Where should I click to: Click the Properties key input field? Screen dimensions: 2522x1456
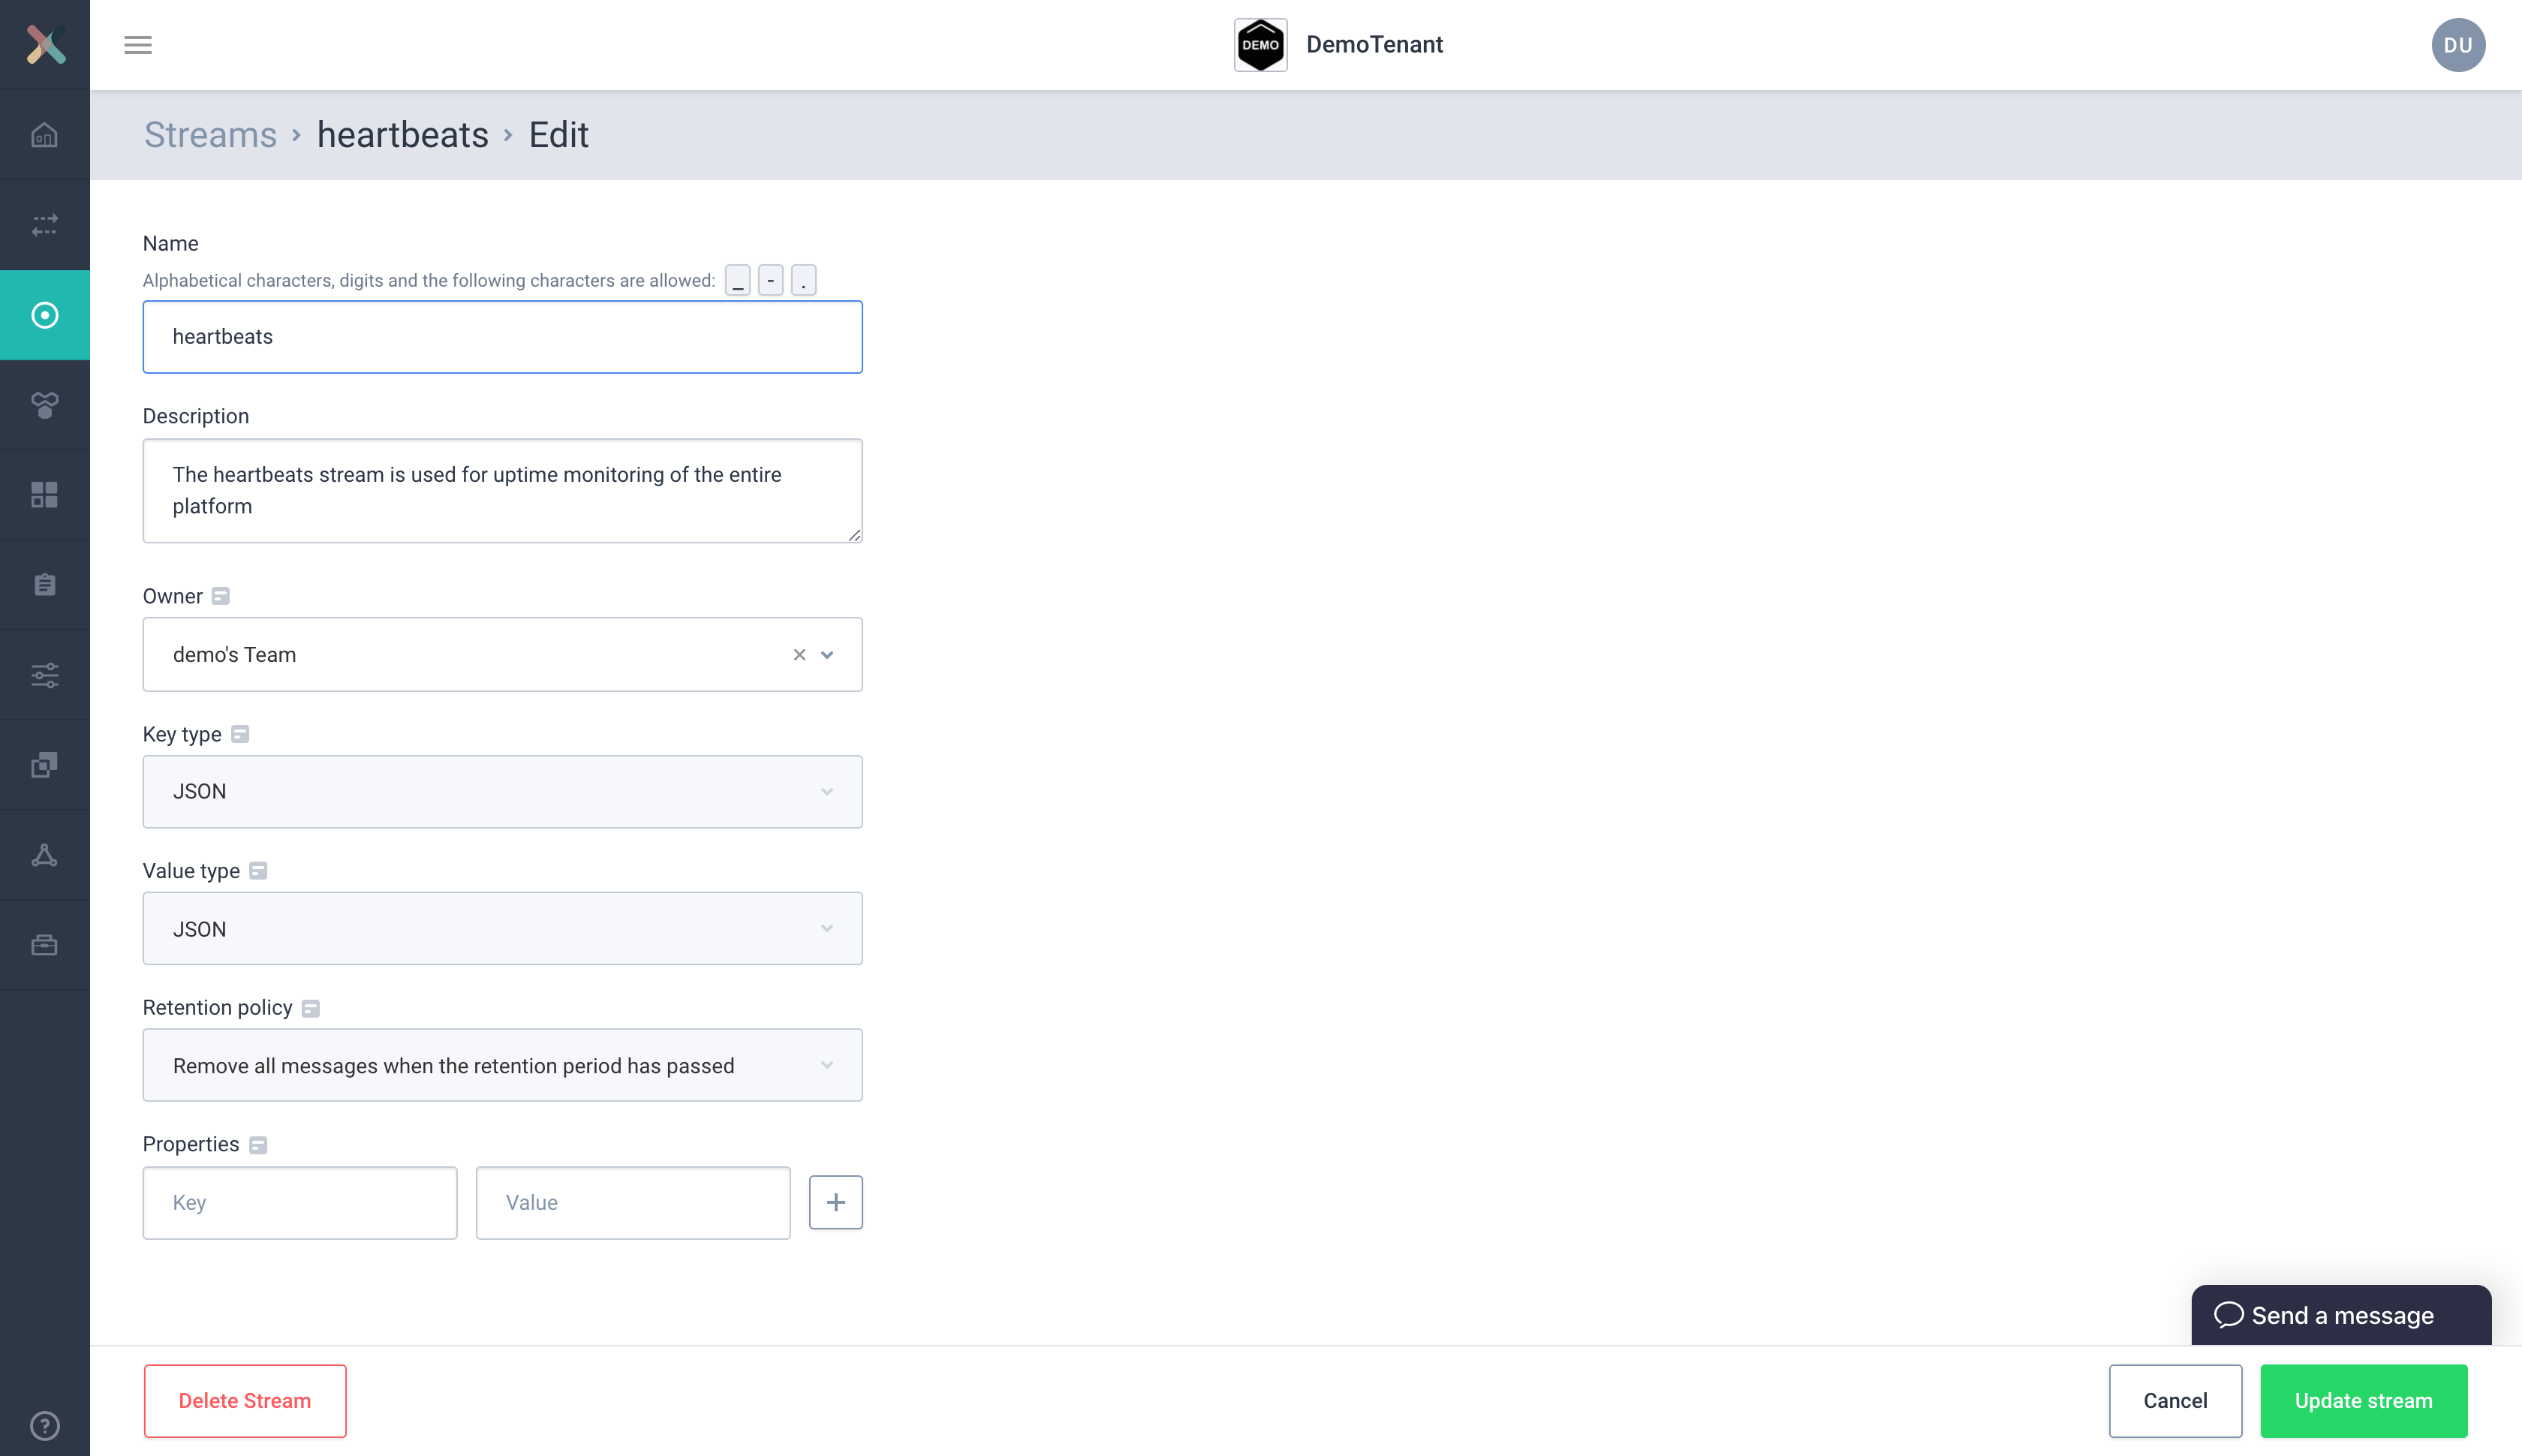coord(300,1201)
